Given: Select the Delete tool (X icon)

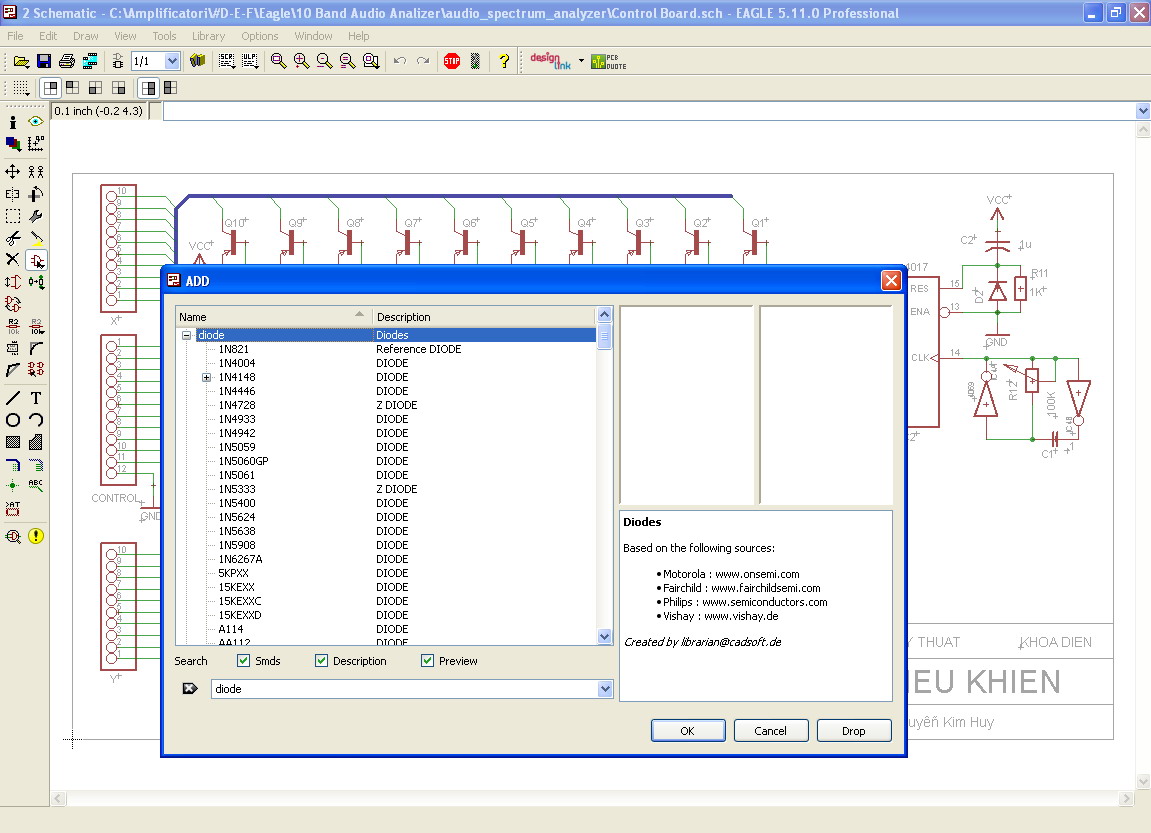Looking at the screenshot, I should [x=13, y=259].
